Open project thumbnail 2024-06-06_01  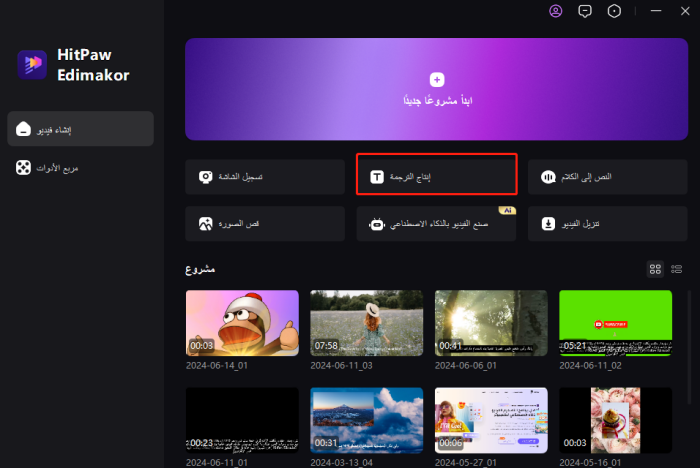(491, 323)
